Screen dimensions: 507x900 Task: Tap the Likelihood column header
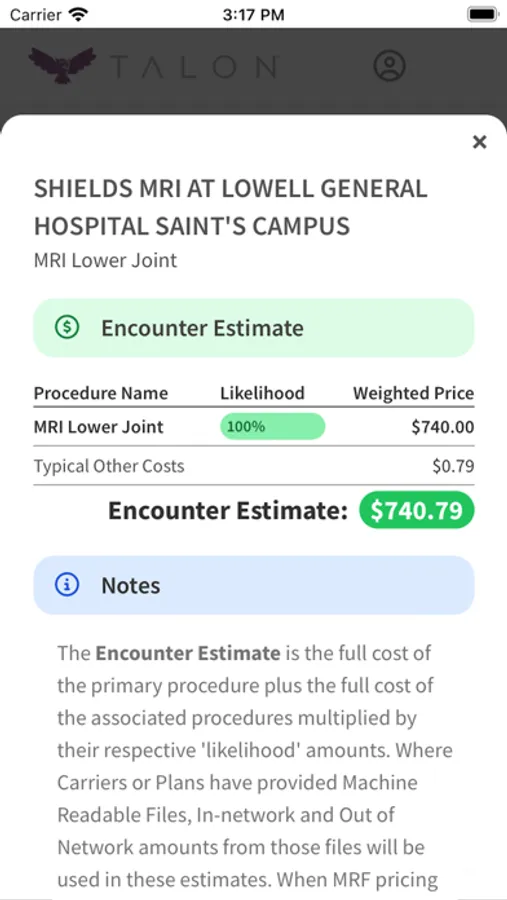click(262, 393)
